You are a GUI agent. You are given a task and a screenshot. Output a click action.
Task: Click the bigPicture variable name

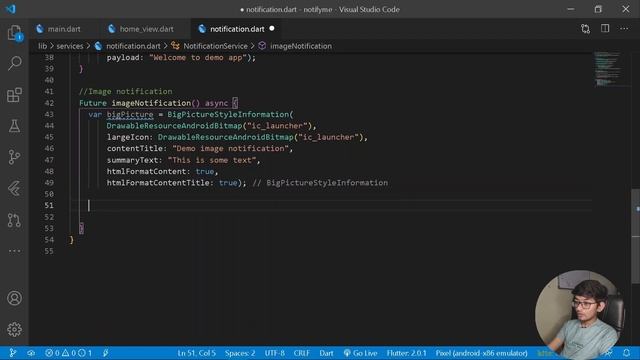pyautogui.click(x=130, y=114)
